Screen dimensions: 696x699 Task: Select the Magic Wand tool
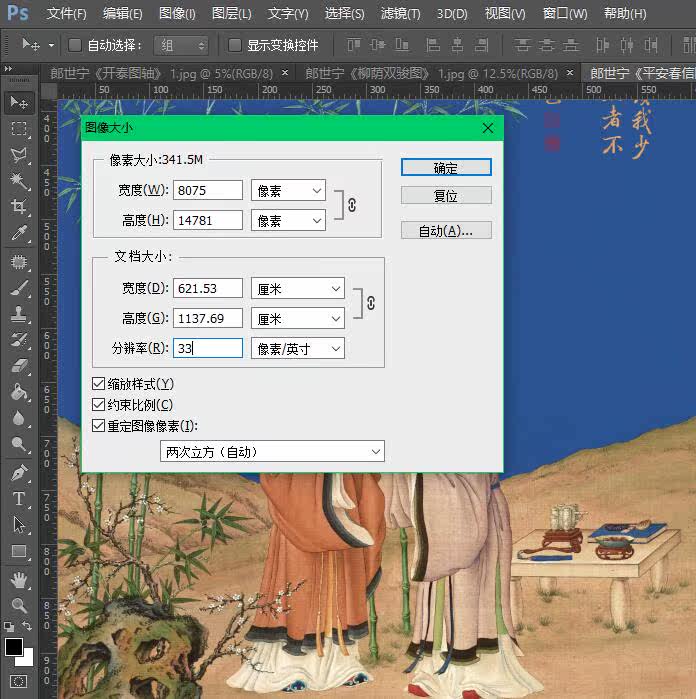coord(19,181)
